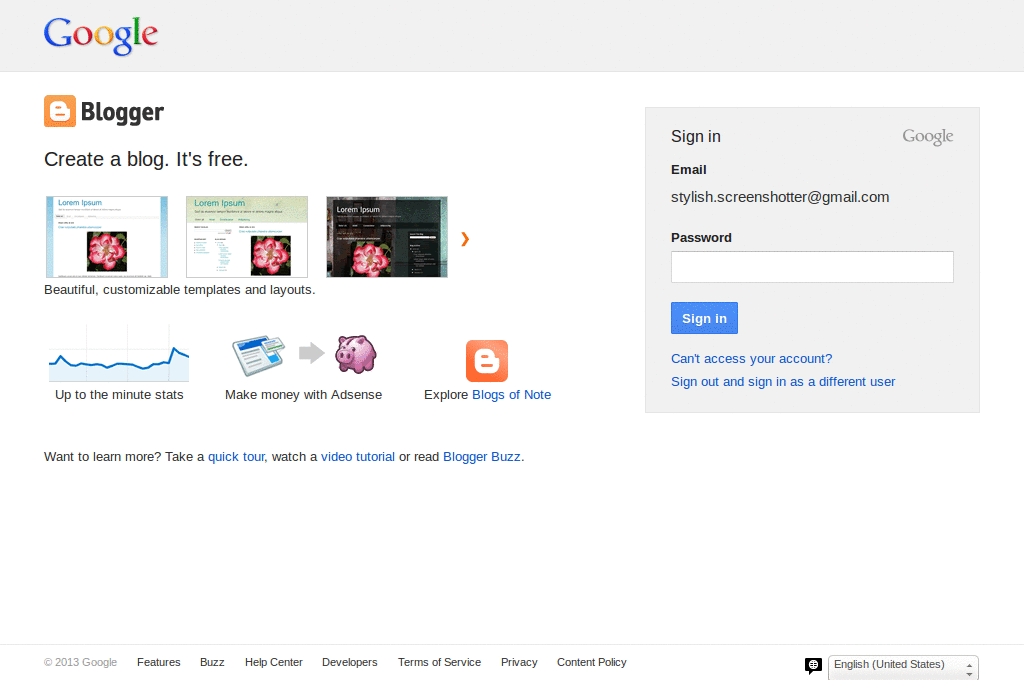Open Content Policy footer link
1024x680 pixels.
592,662
